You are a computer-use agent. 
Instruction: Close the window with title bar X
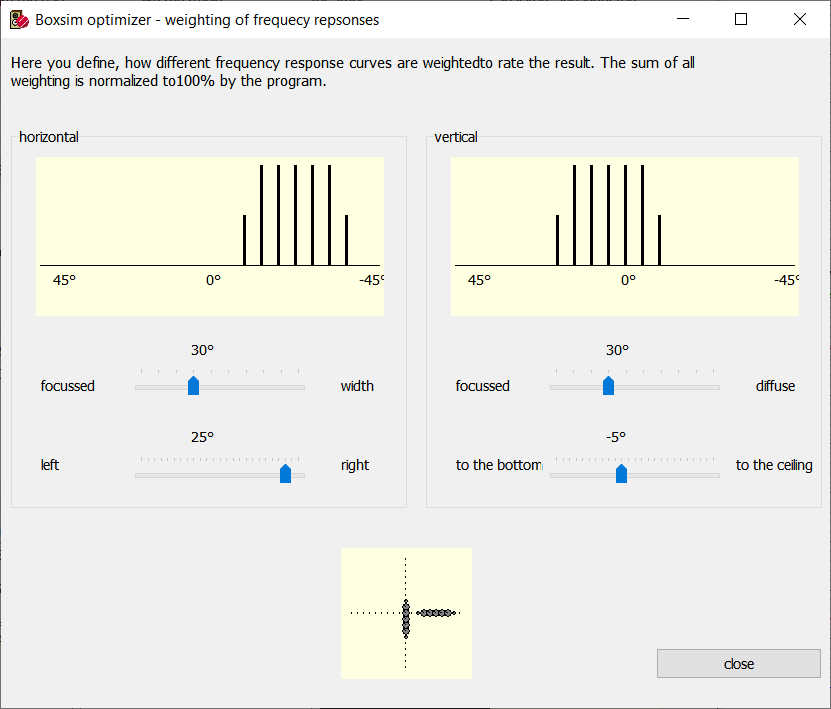coord(799,19)
